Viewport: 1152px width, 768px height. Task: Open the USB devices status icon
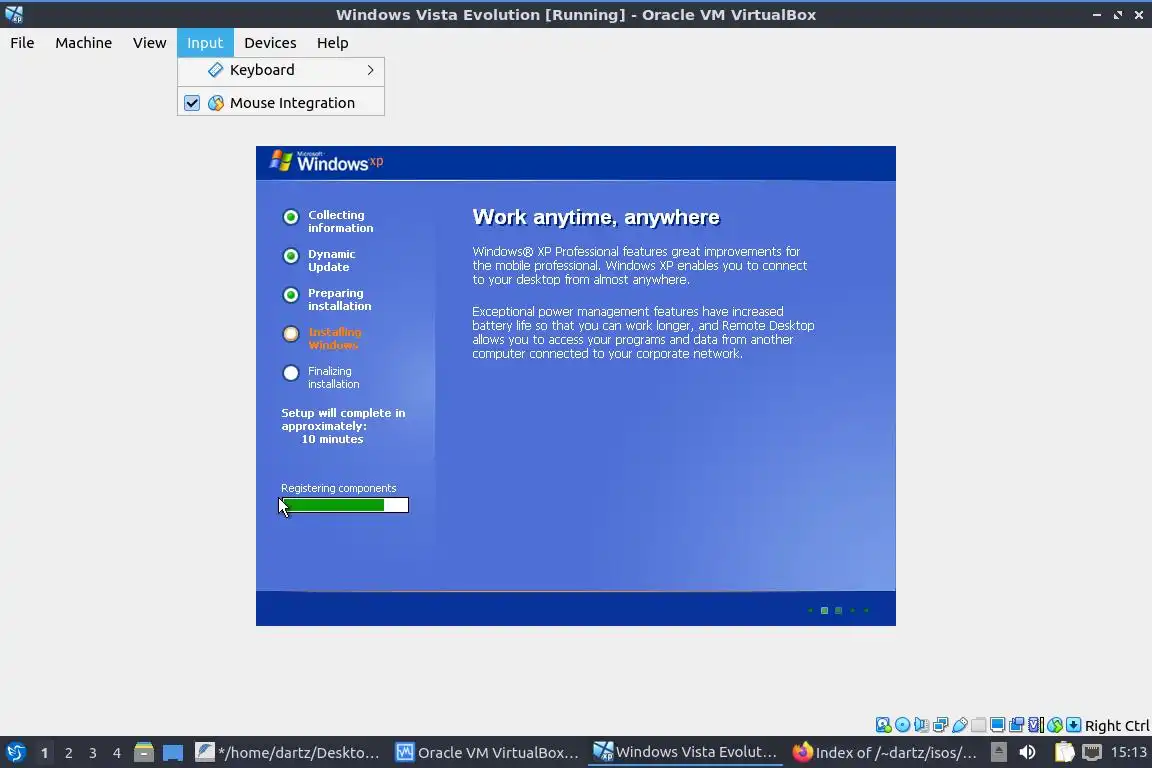coord(960,725)
